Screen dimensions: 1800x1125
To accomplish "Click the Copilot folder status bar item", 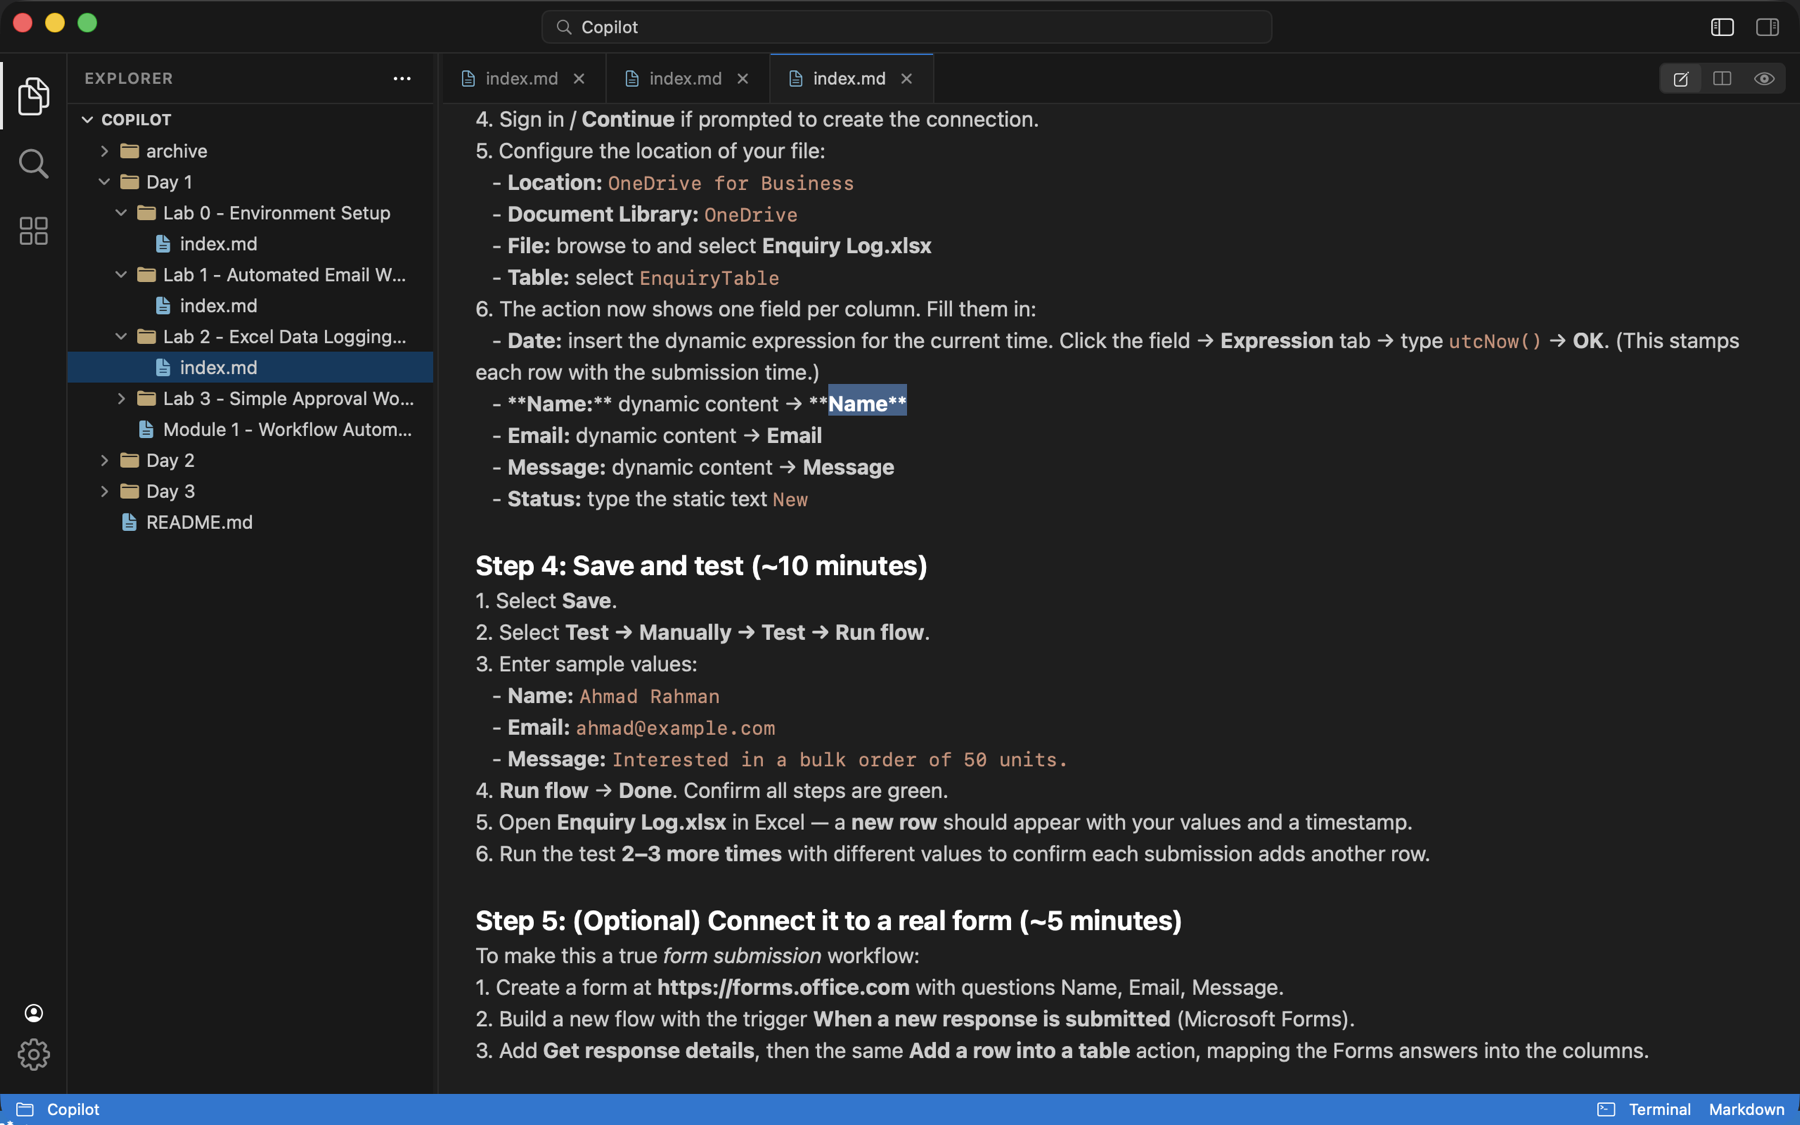I will 58,1109.
